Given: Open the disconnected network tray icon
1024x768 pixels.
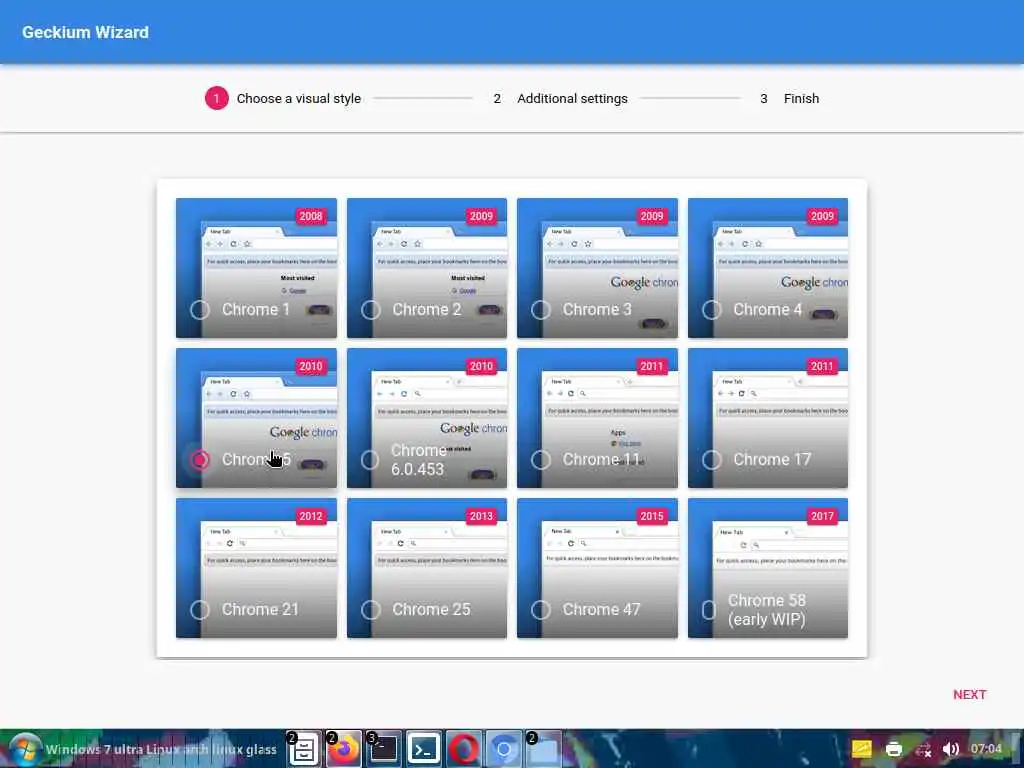Looking at the screenshot, I should click(923, 750).
